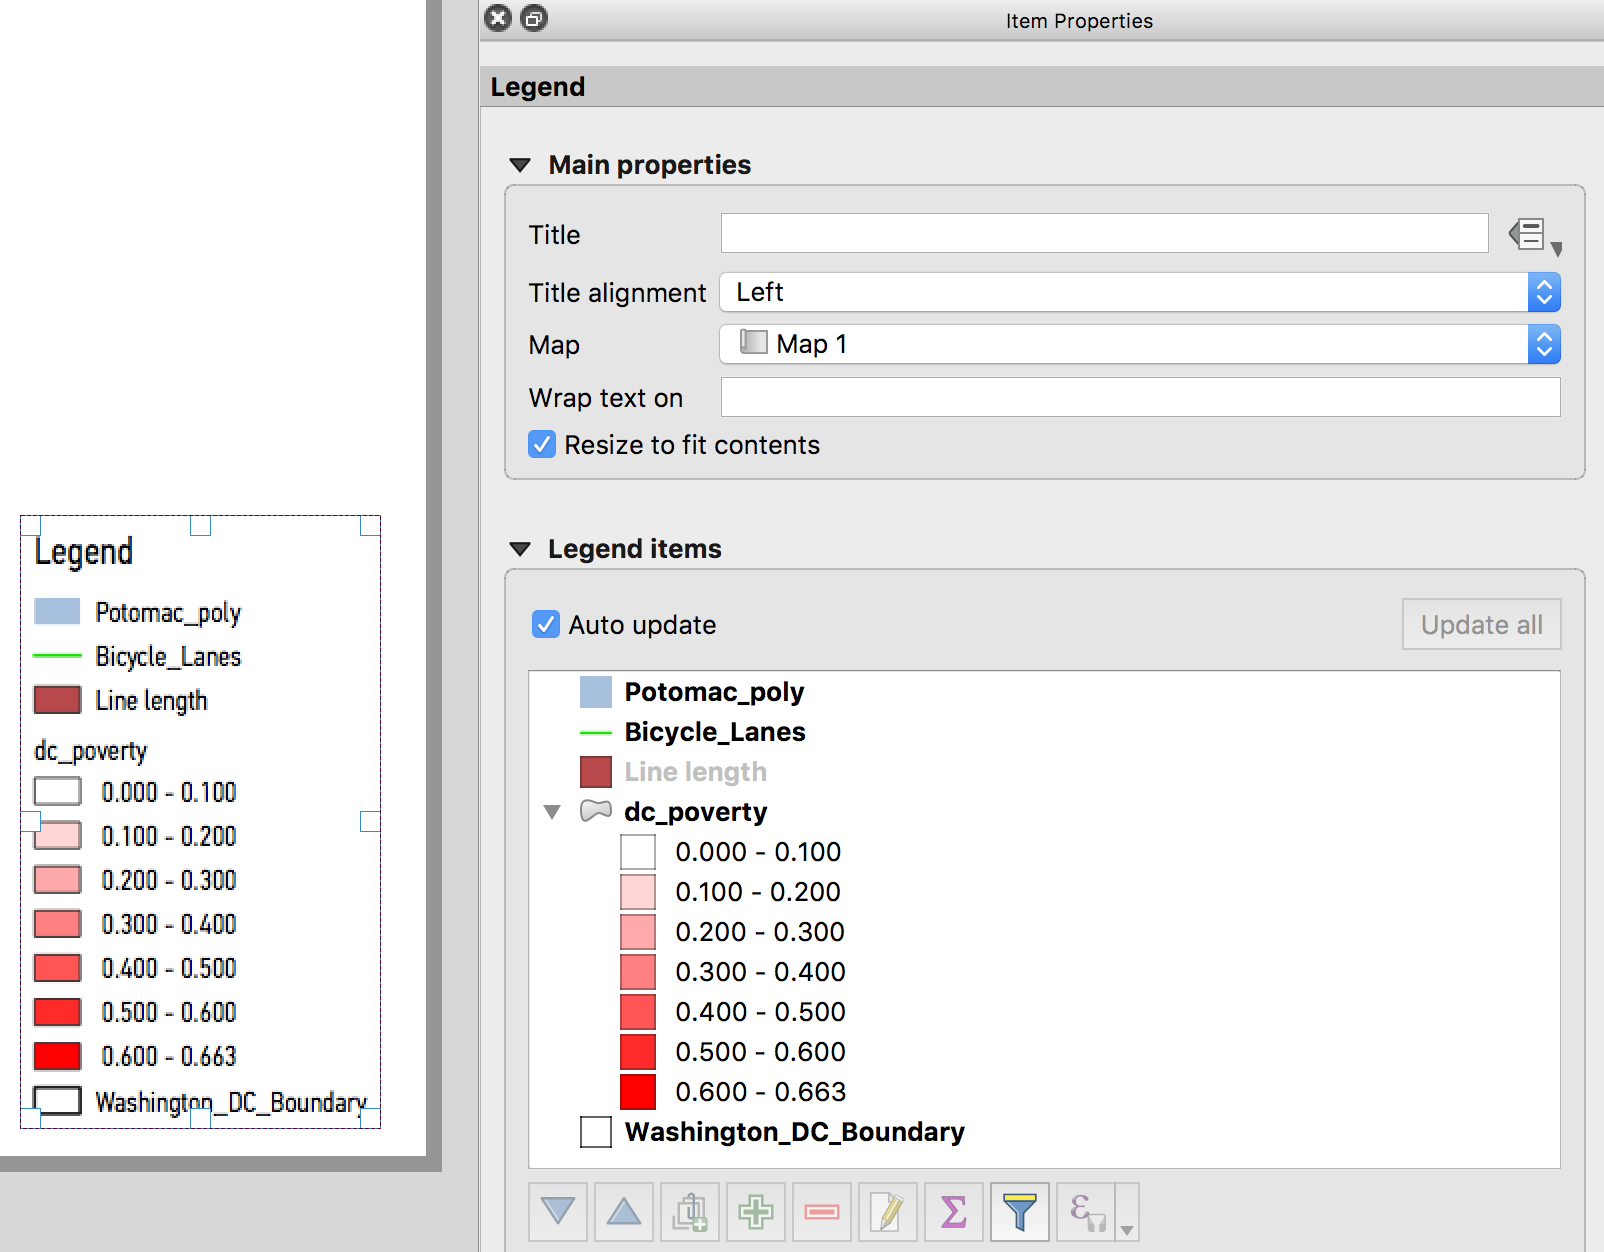Edit selected legend item properties
The image size is (1604, 1252).
pyautogui.click(x=888, y=1212)
